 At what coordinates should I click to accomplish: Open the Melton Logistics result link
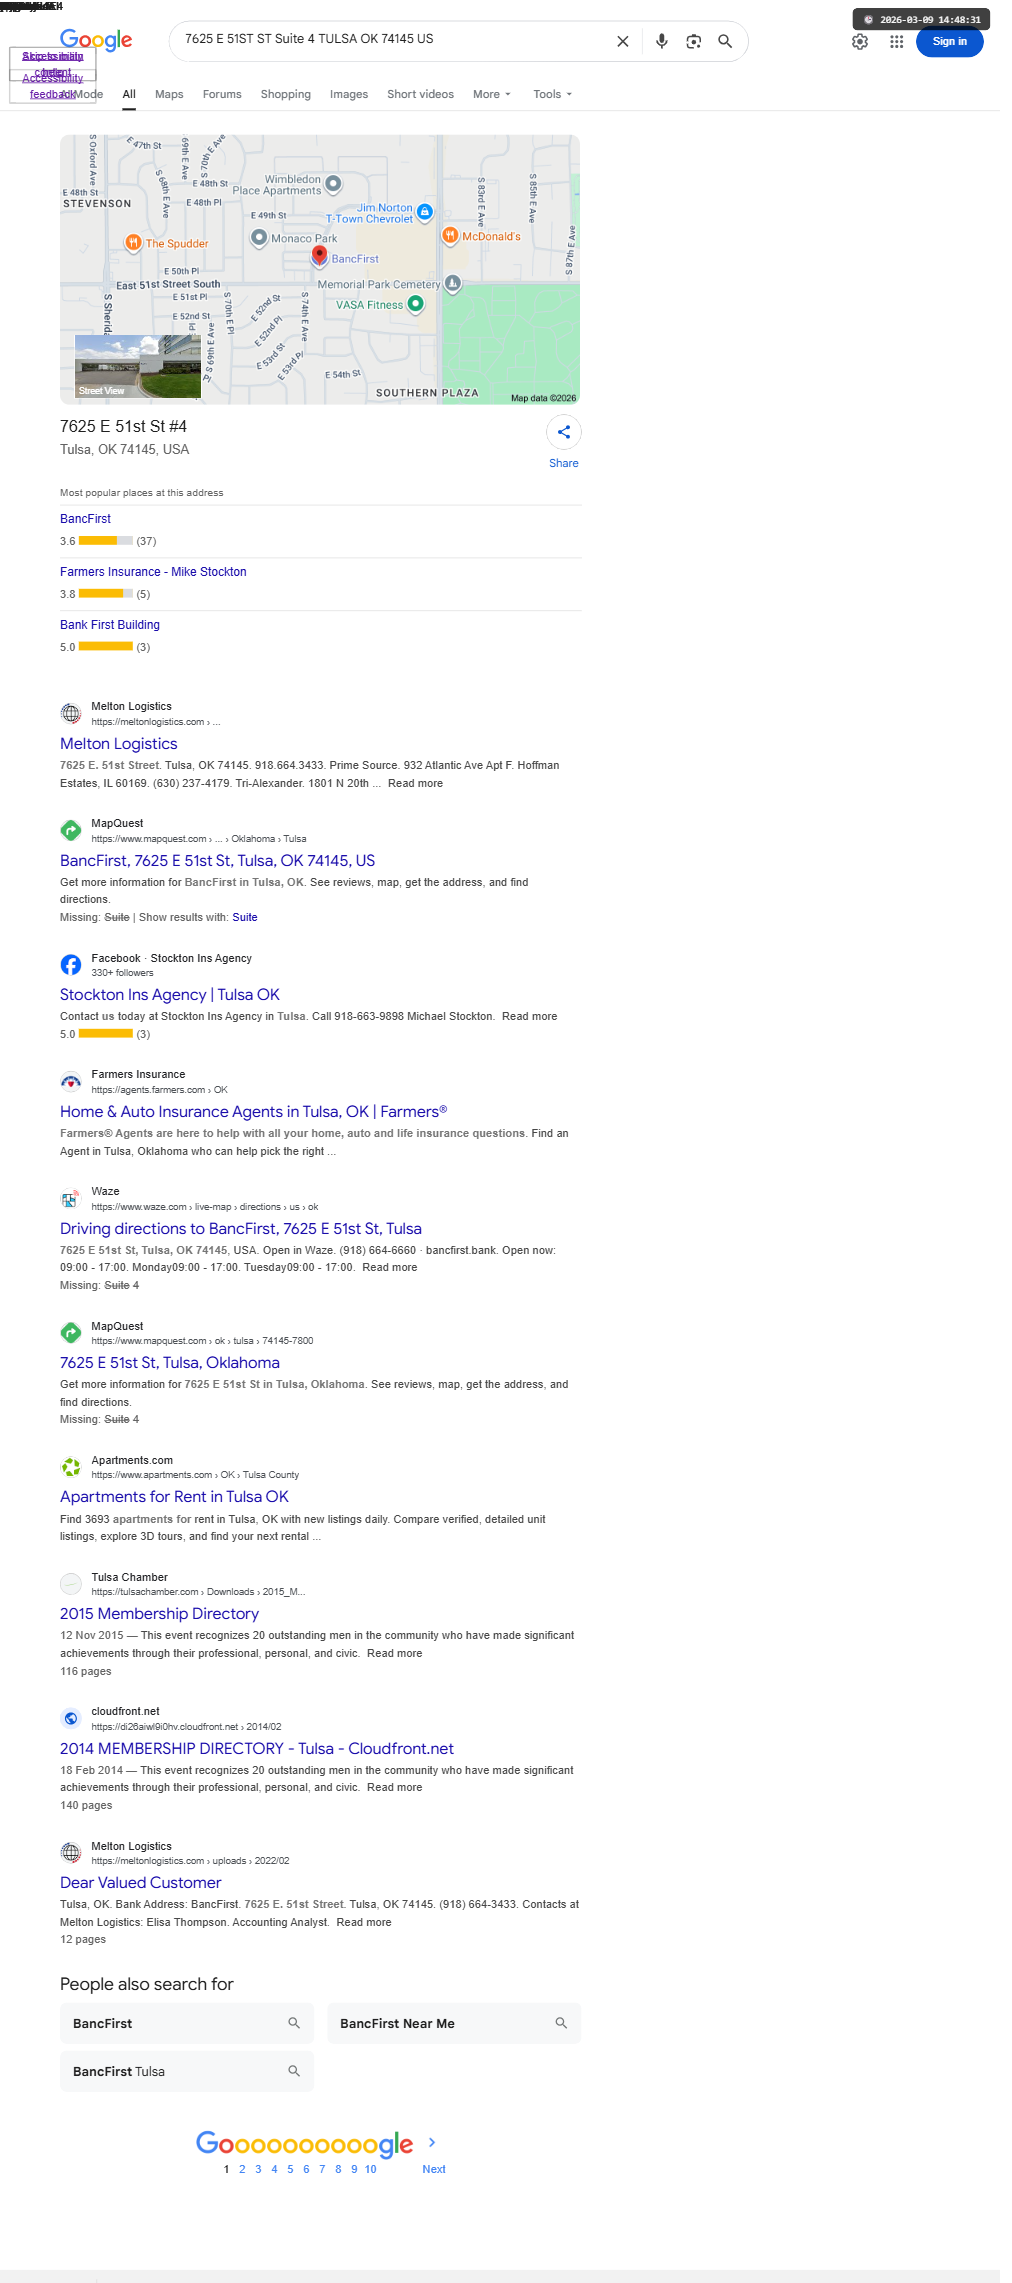coord(118,744)
